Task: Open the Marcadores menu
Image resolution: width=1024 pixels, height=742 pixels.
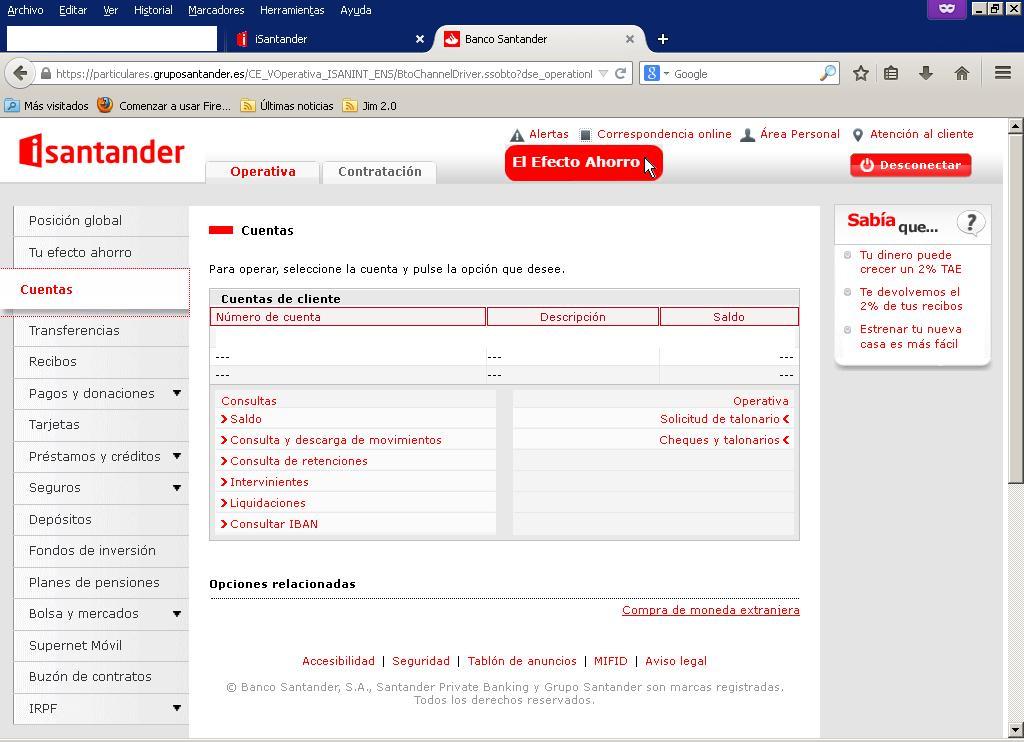Action: click(216, 10)
